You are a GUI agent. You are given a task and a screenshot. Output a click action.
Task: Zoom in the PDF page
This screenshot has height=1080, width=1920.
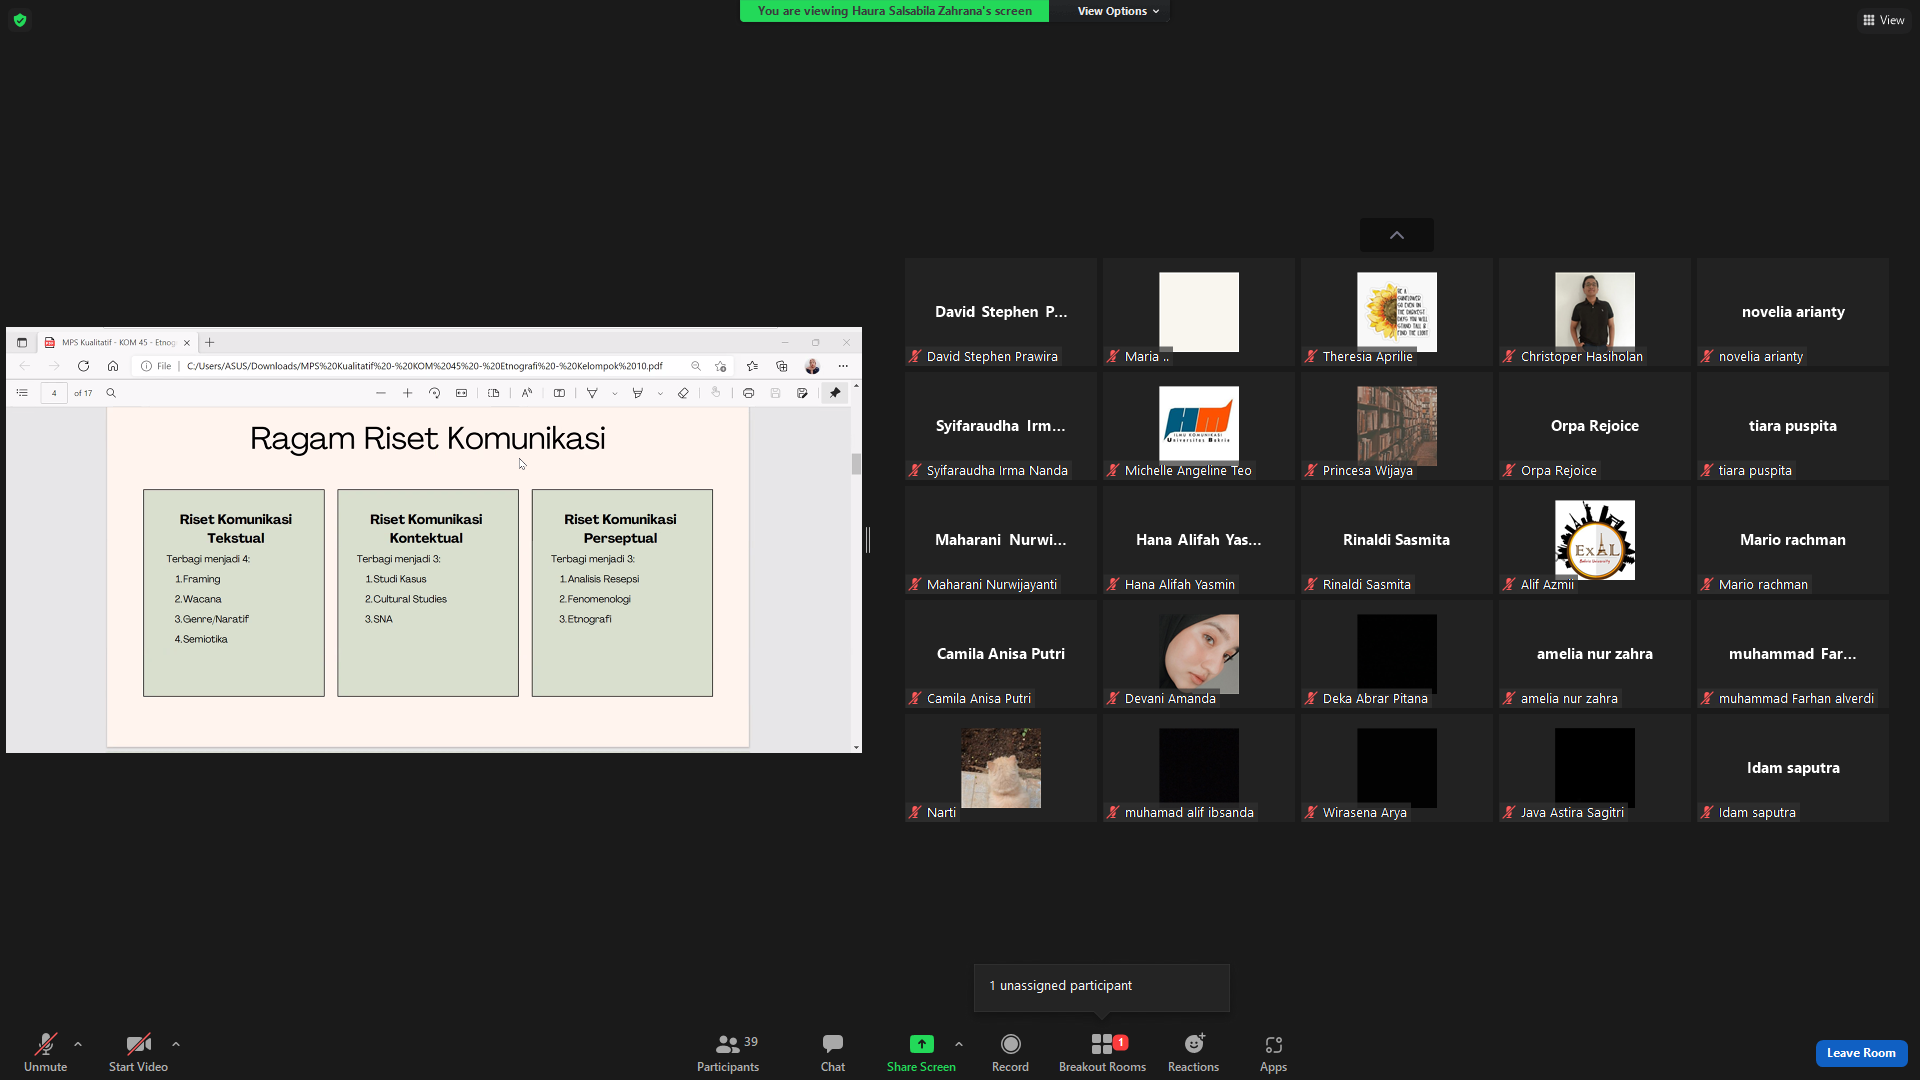coord(407,393)
